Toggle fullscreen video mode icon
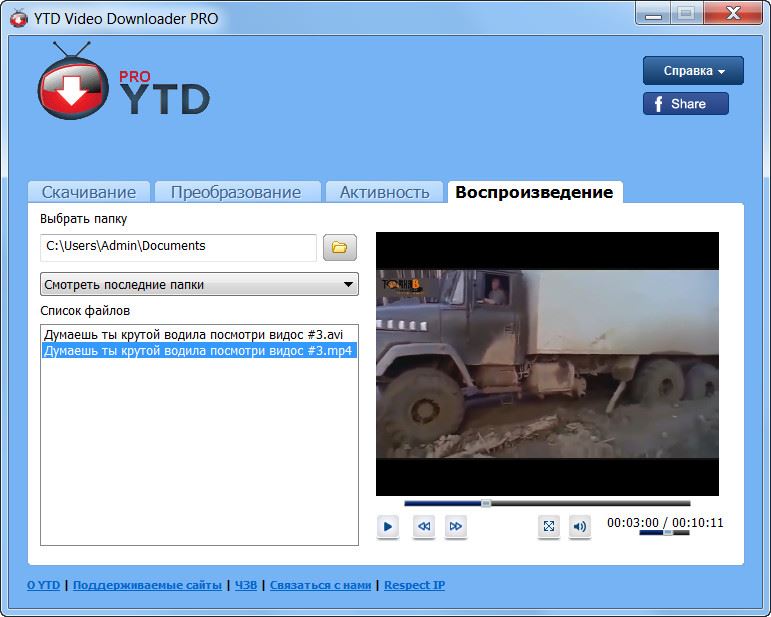Viewport: 771px width, 617px height. click(x=548, y=526)
